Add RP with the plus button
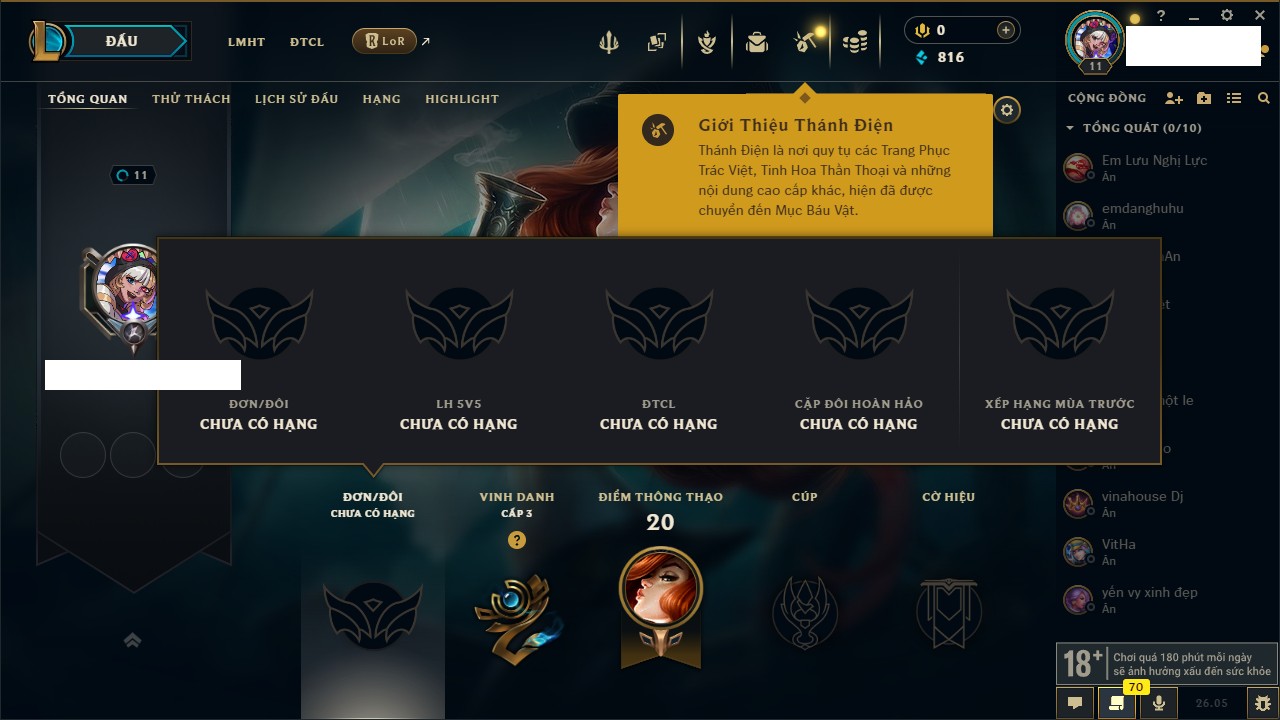 [x=1006, y=31]
